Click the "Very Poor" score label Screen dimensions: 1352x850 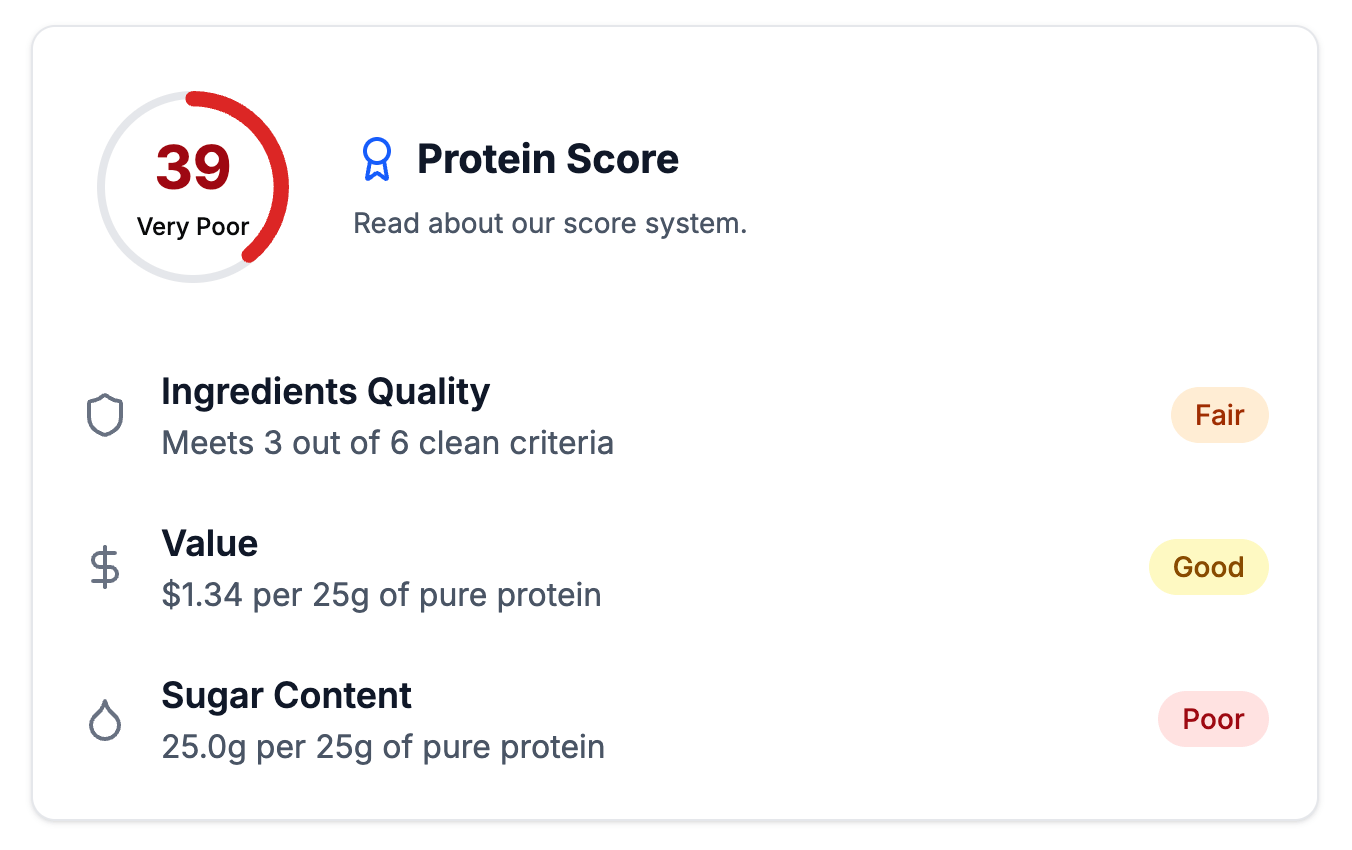click(193, 227)
